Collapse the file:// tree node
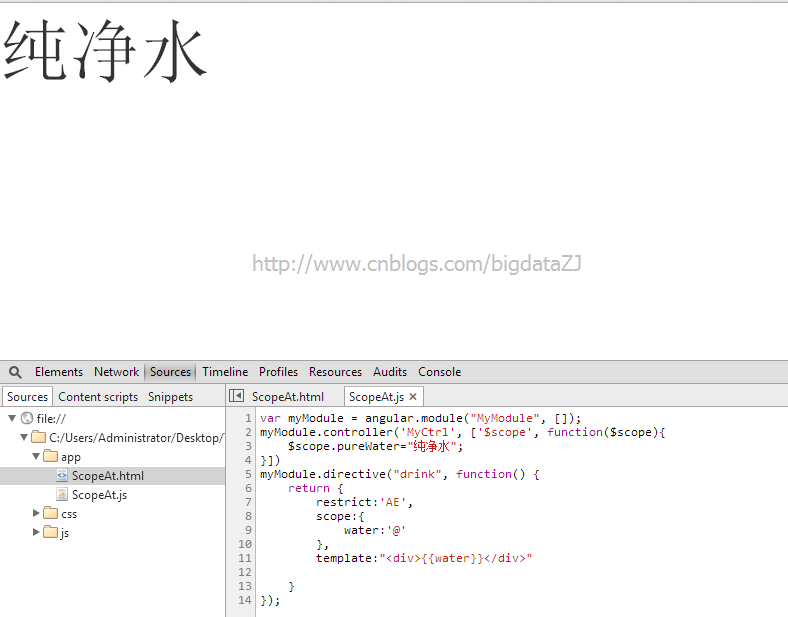This screenshot has width=788, height=617. tap(13, 418)
